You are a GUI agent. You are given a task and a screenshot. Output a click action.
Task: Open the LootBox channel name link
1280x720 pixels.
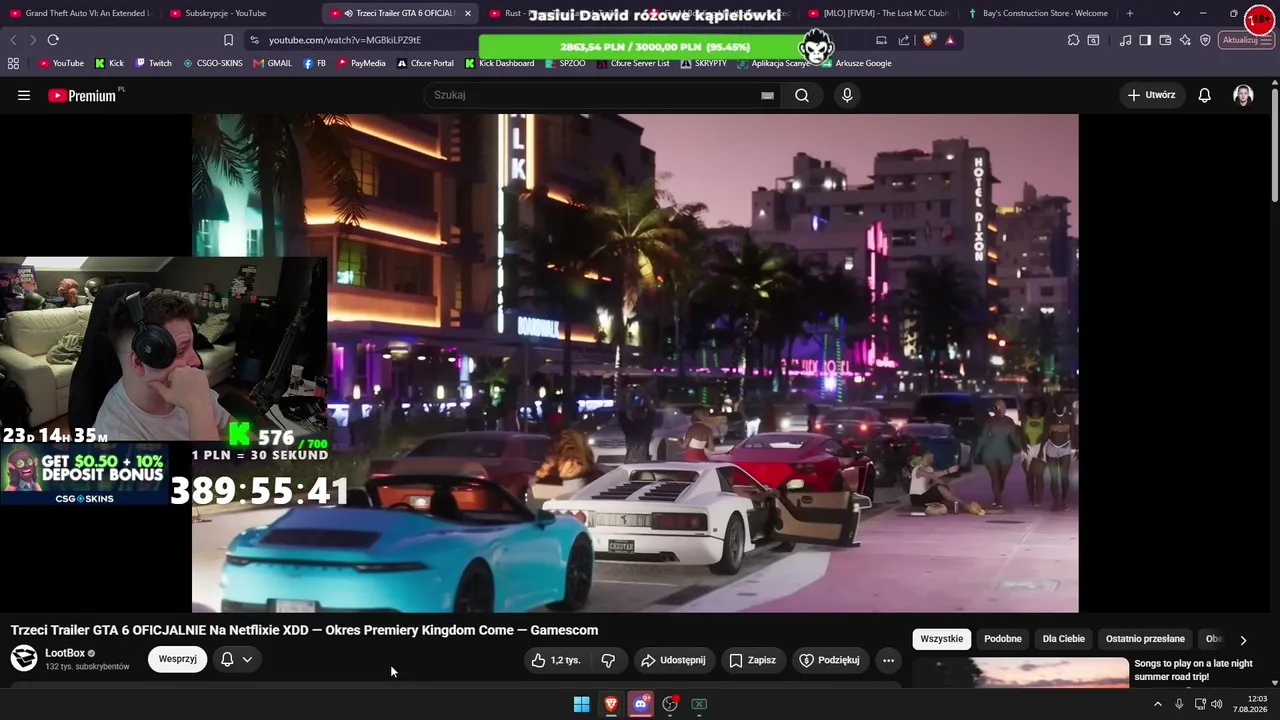click(65, 653)
